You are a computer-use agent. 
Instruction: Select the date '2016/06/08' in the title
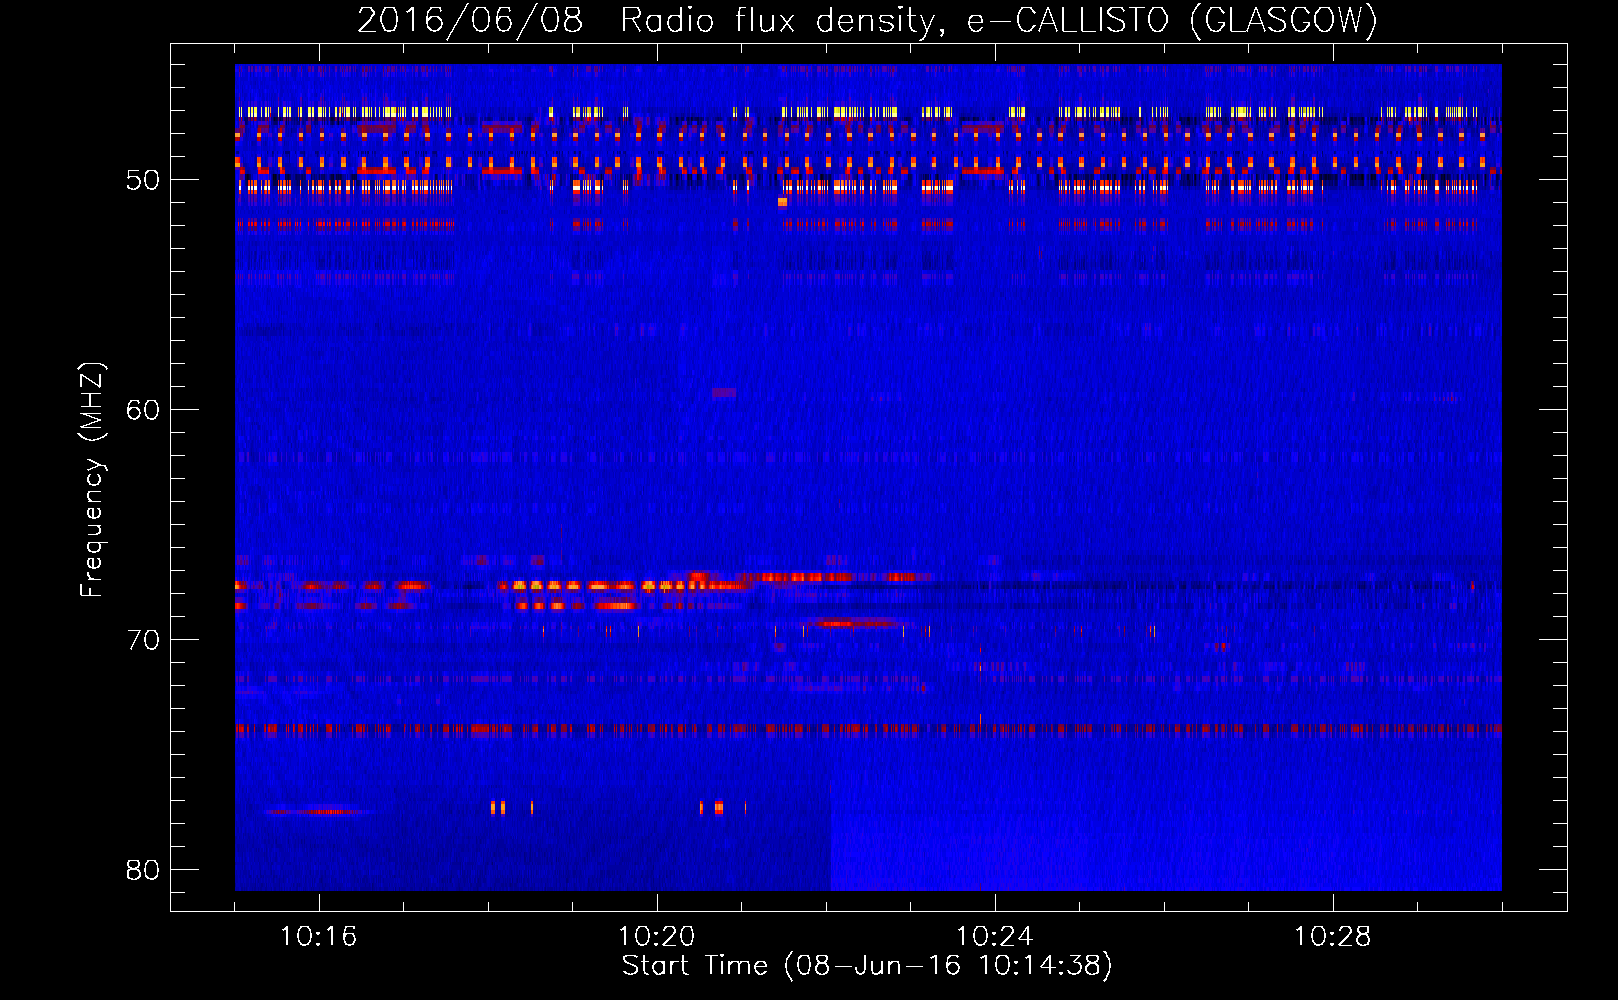click(470, 21)
